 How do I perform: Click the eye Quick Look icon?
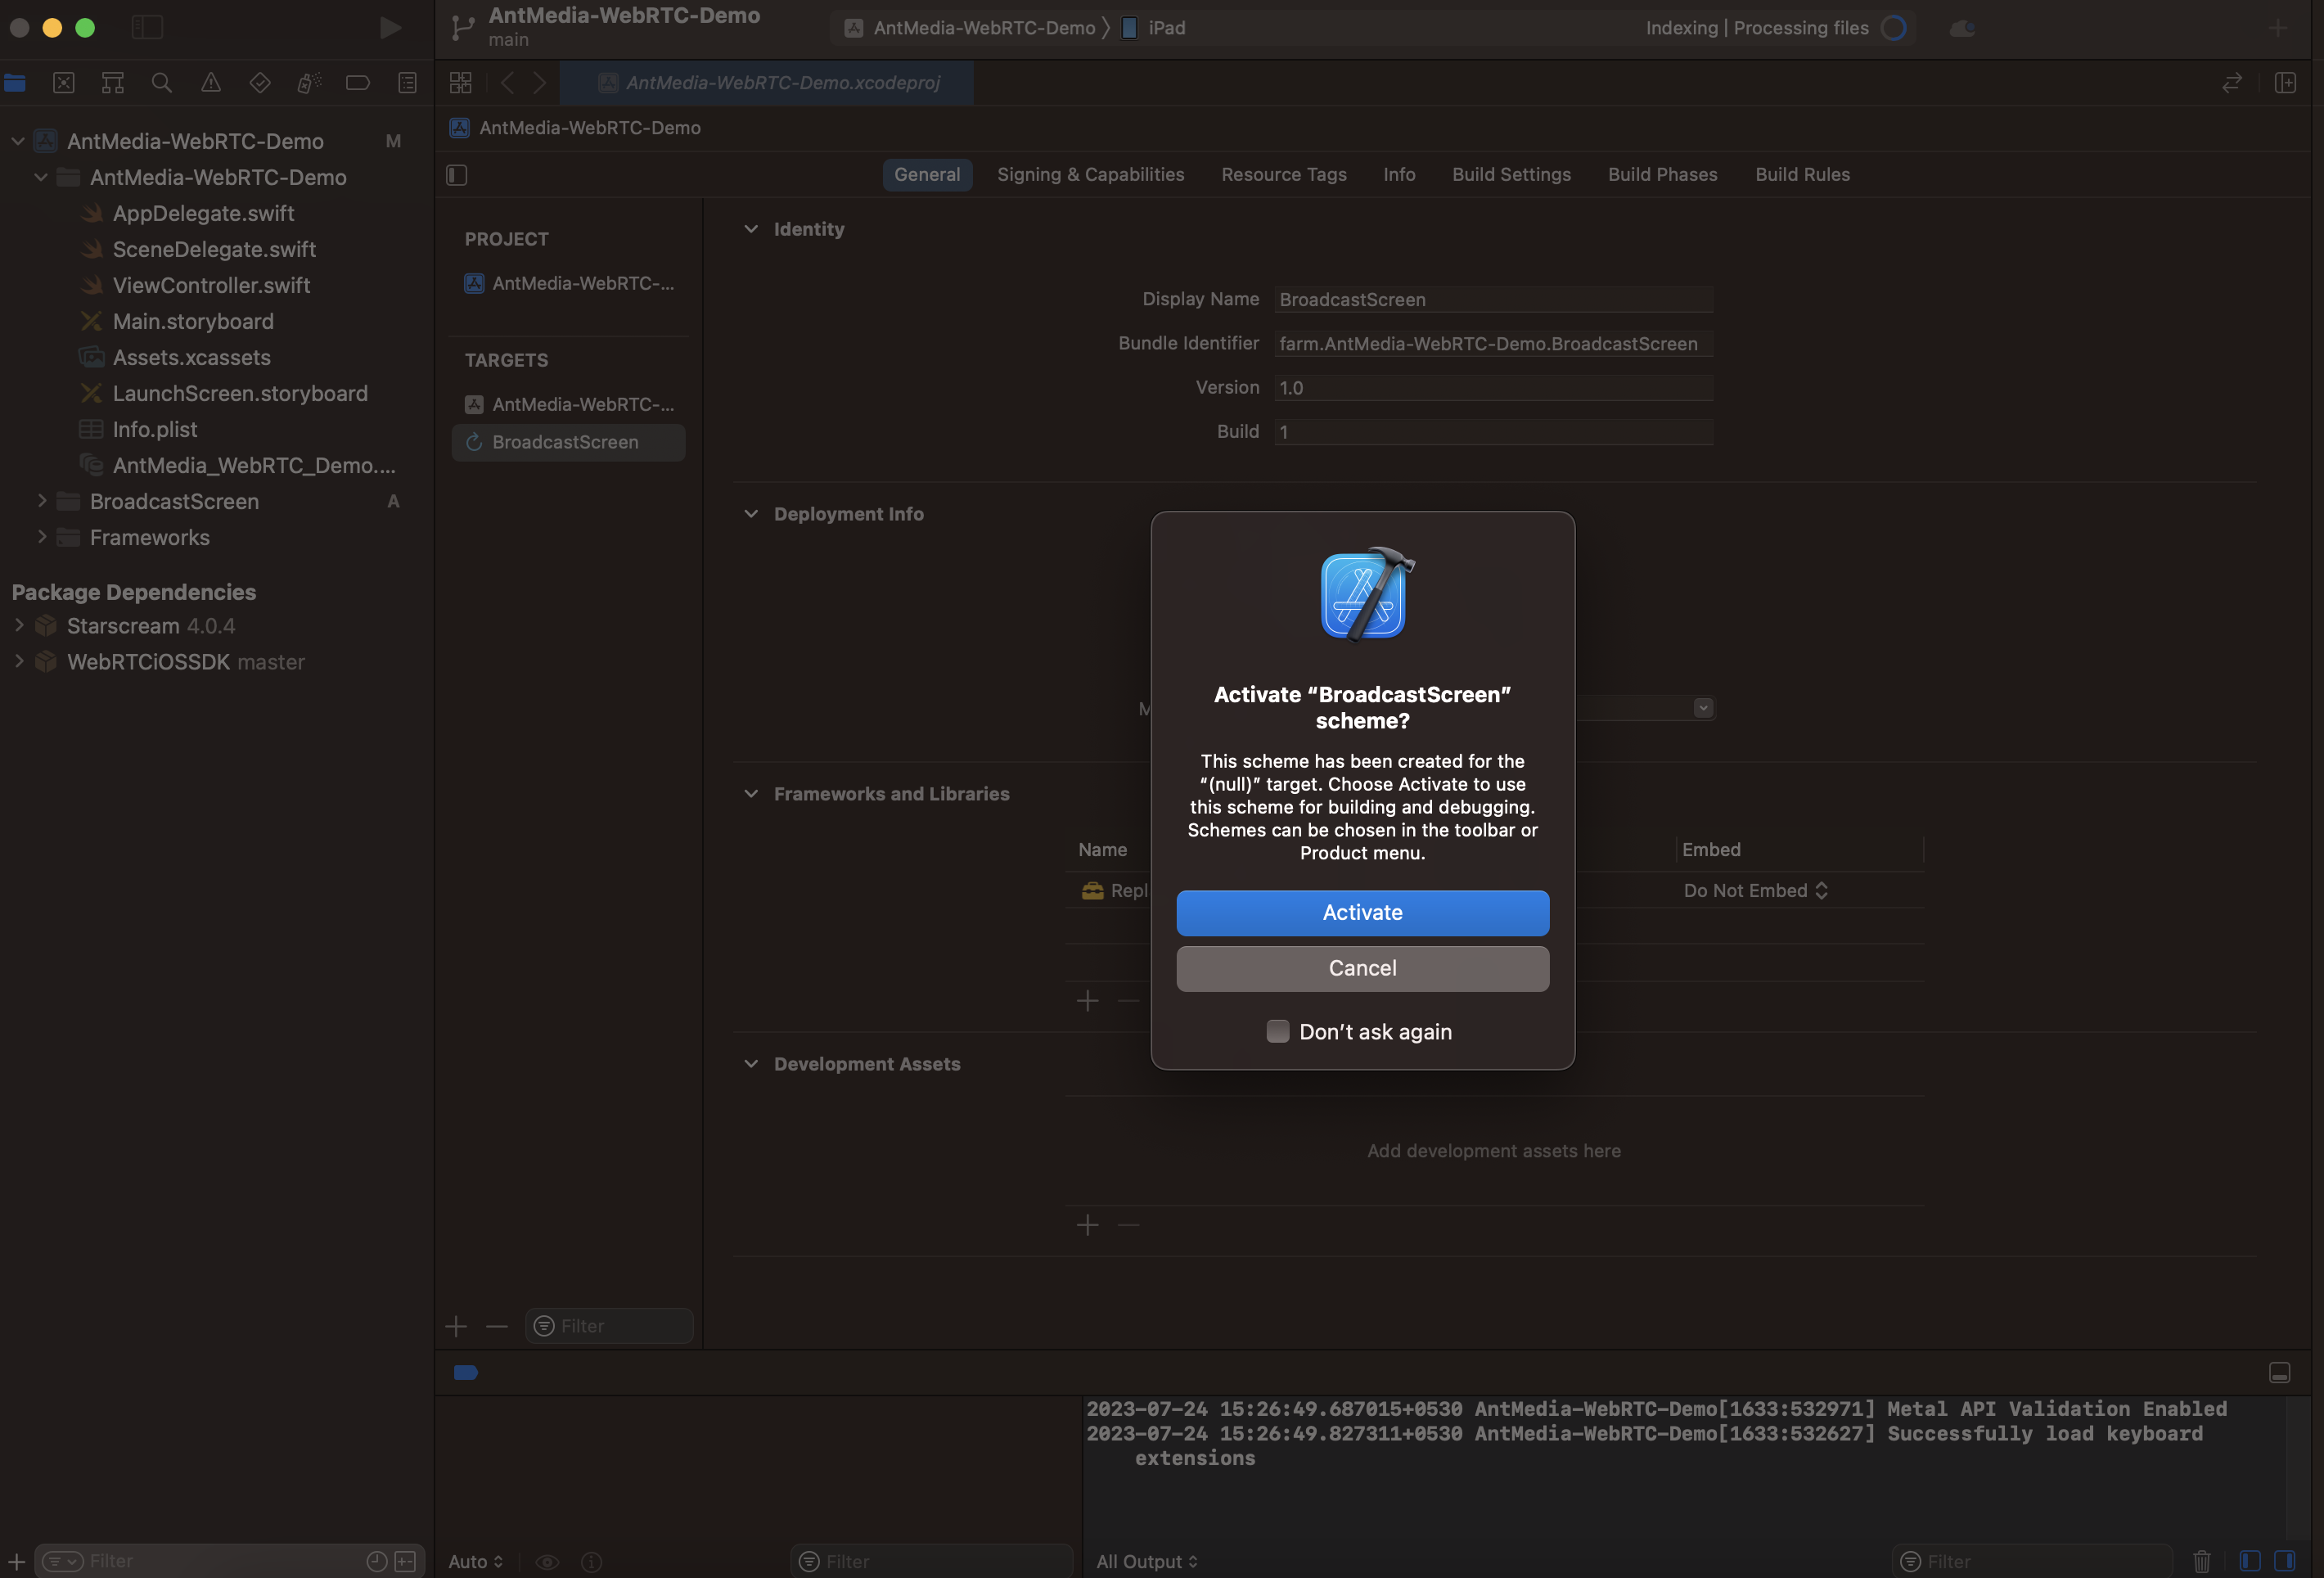(x=547, y=1562)
